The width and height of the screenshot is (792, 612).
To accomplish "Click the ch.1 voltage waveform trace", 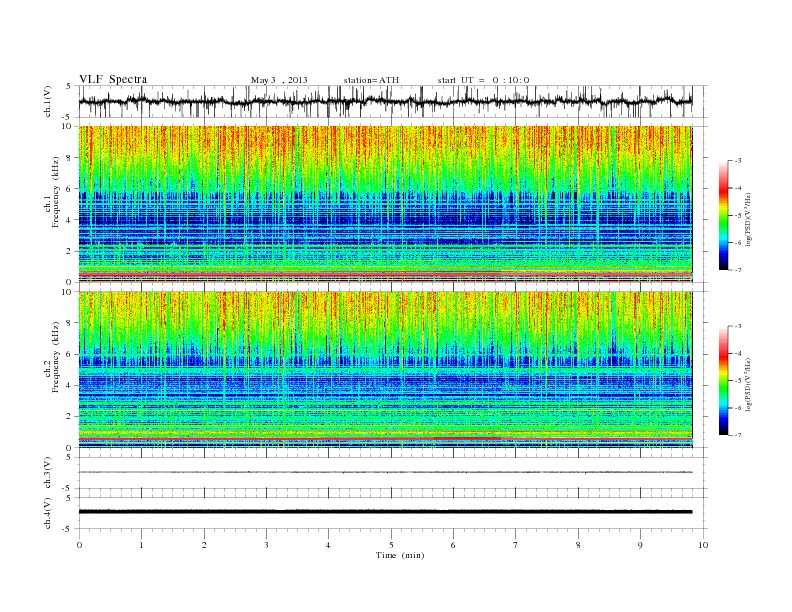I will 385,101.
